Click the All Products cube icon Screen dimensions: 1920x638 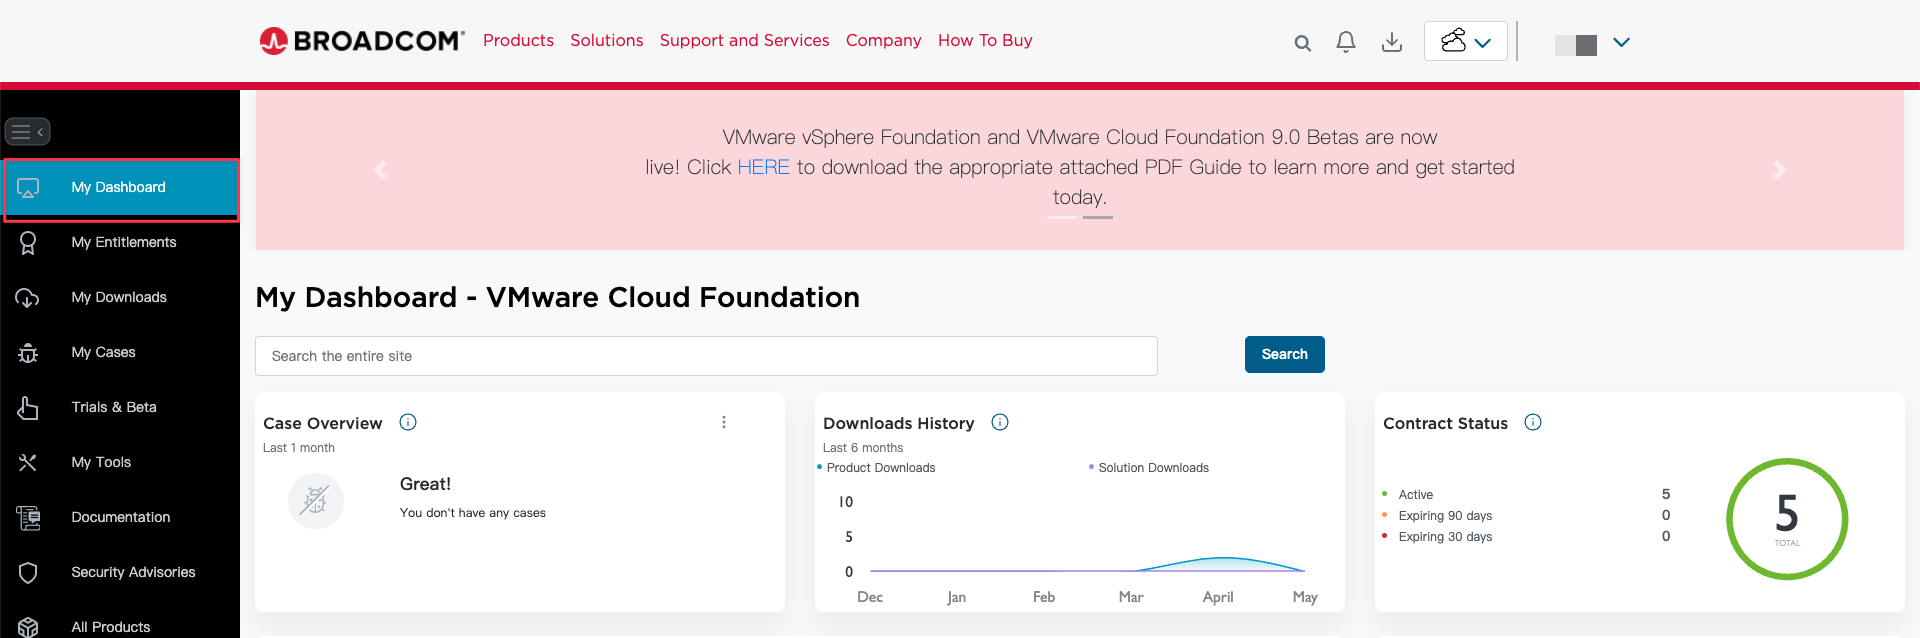[x=28, y=627]
